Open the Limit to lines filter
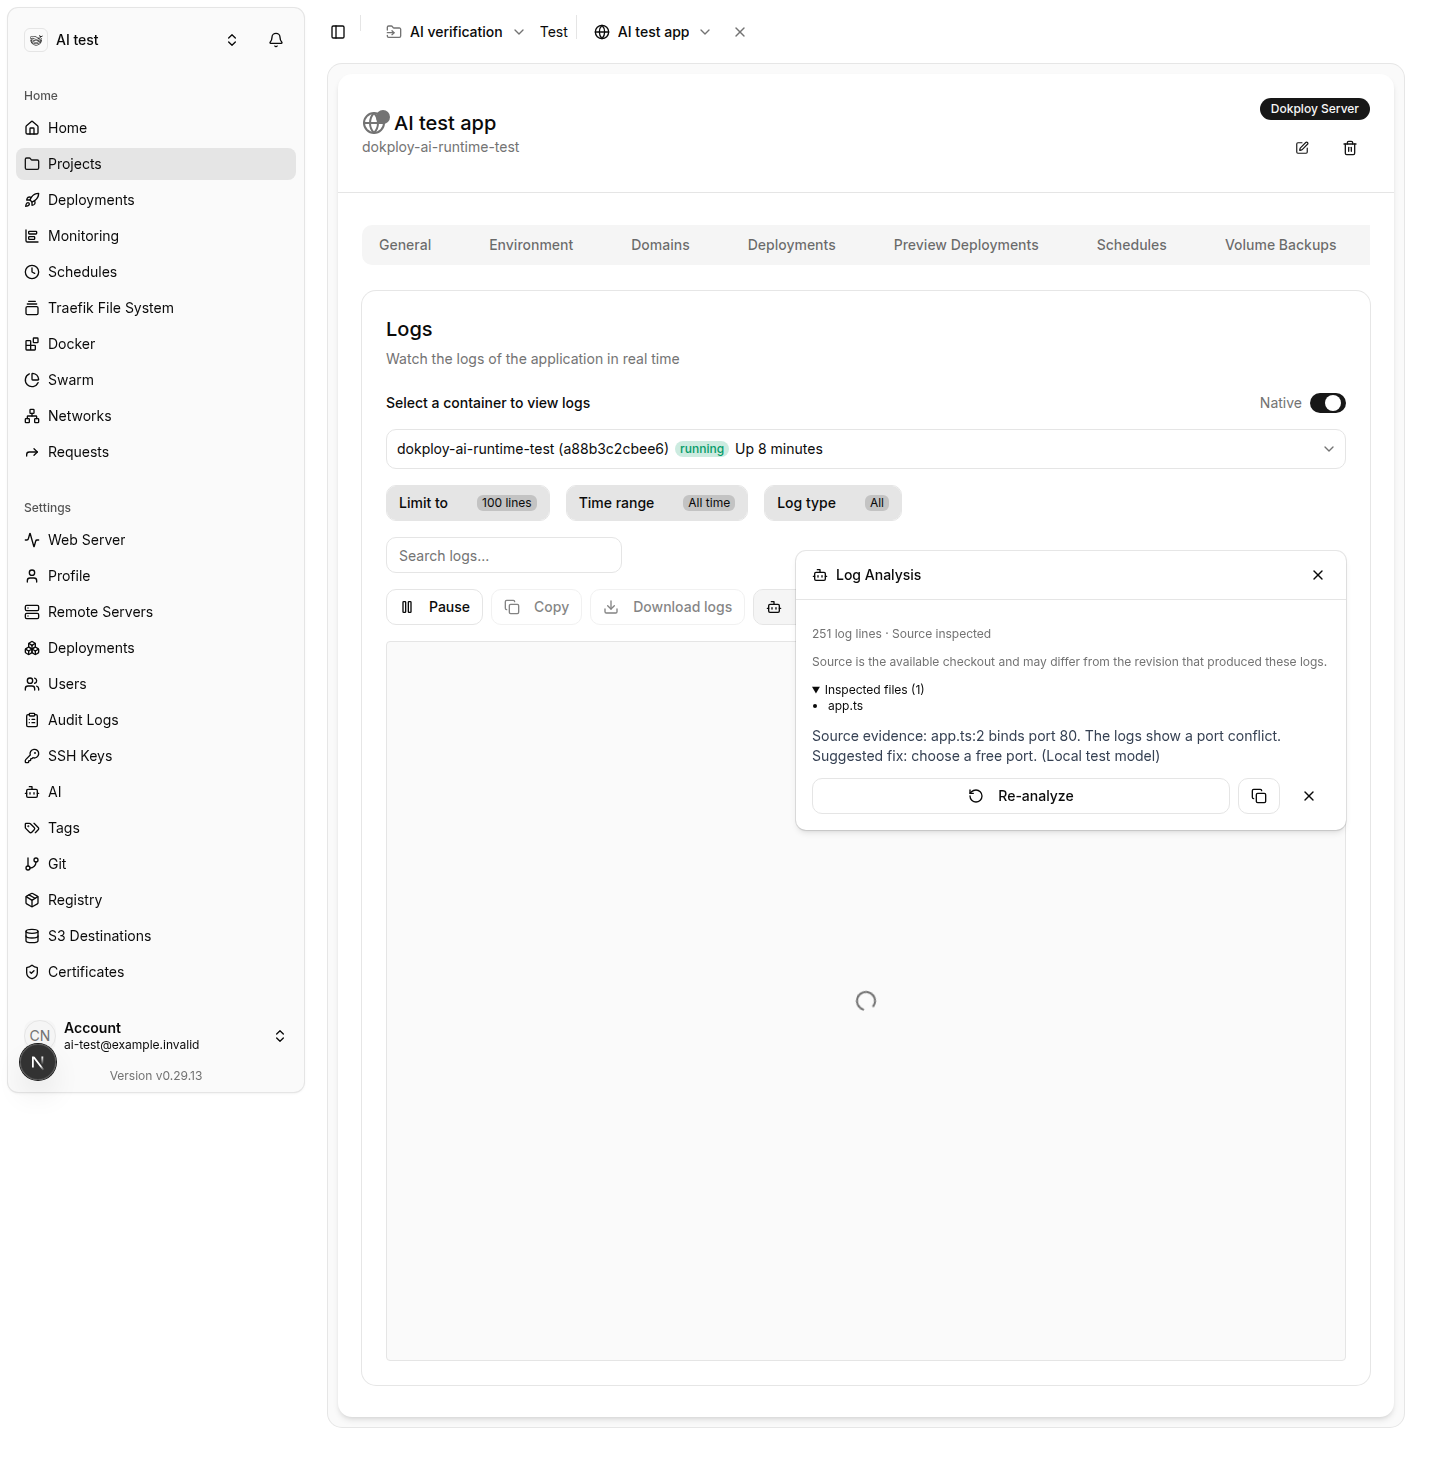Image resolution: width=1440 pixels, height=1483 pixels. [468, 503]
